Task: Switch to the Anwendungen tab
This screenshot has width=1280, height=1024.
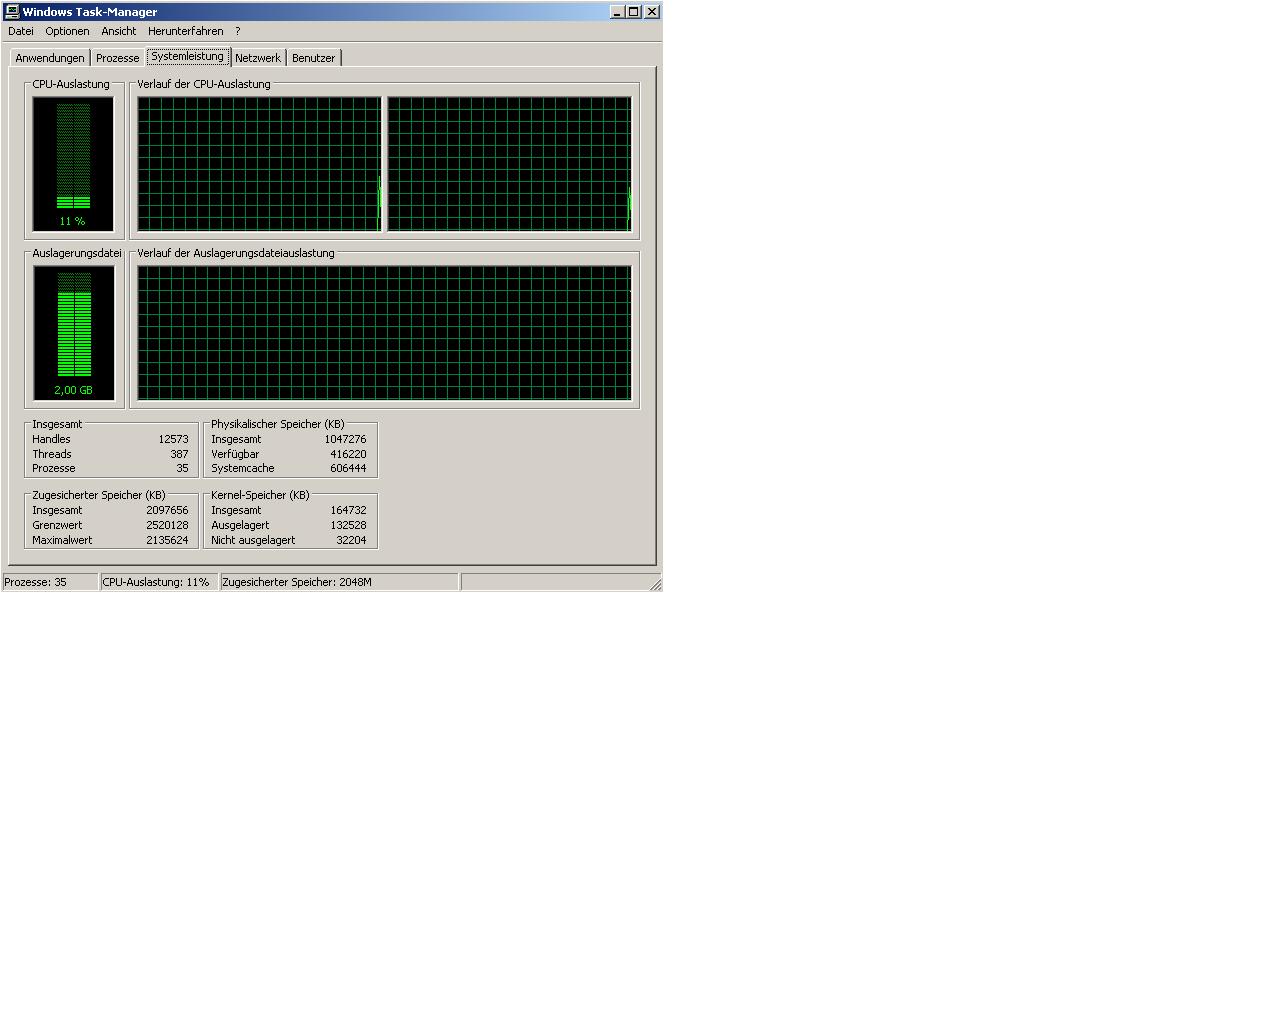Action: (50, 58)
